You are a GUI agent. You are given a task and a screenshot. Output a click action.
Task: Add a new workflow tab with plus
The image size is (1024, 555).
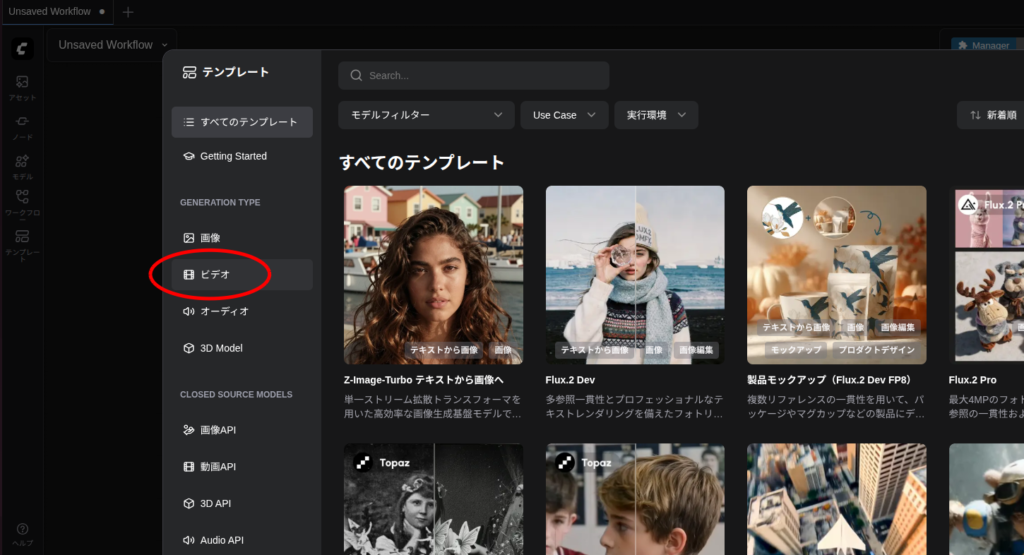(128, 12)
